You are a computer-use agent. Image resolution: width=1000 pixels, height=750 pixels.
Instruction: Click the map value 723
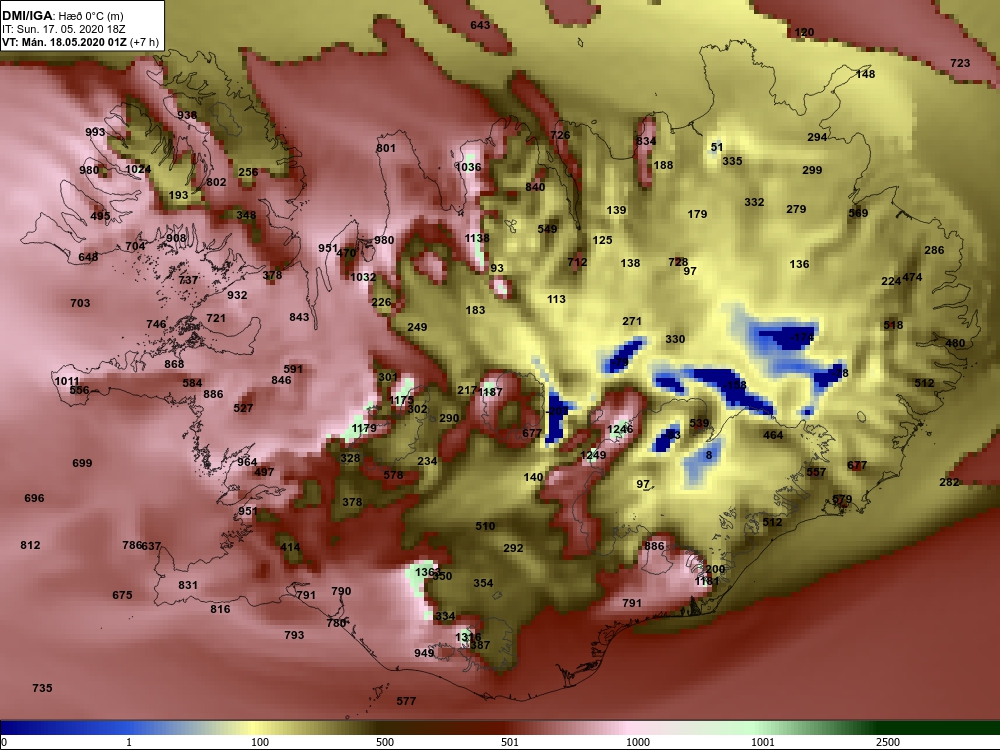960,63
